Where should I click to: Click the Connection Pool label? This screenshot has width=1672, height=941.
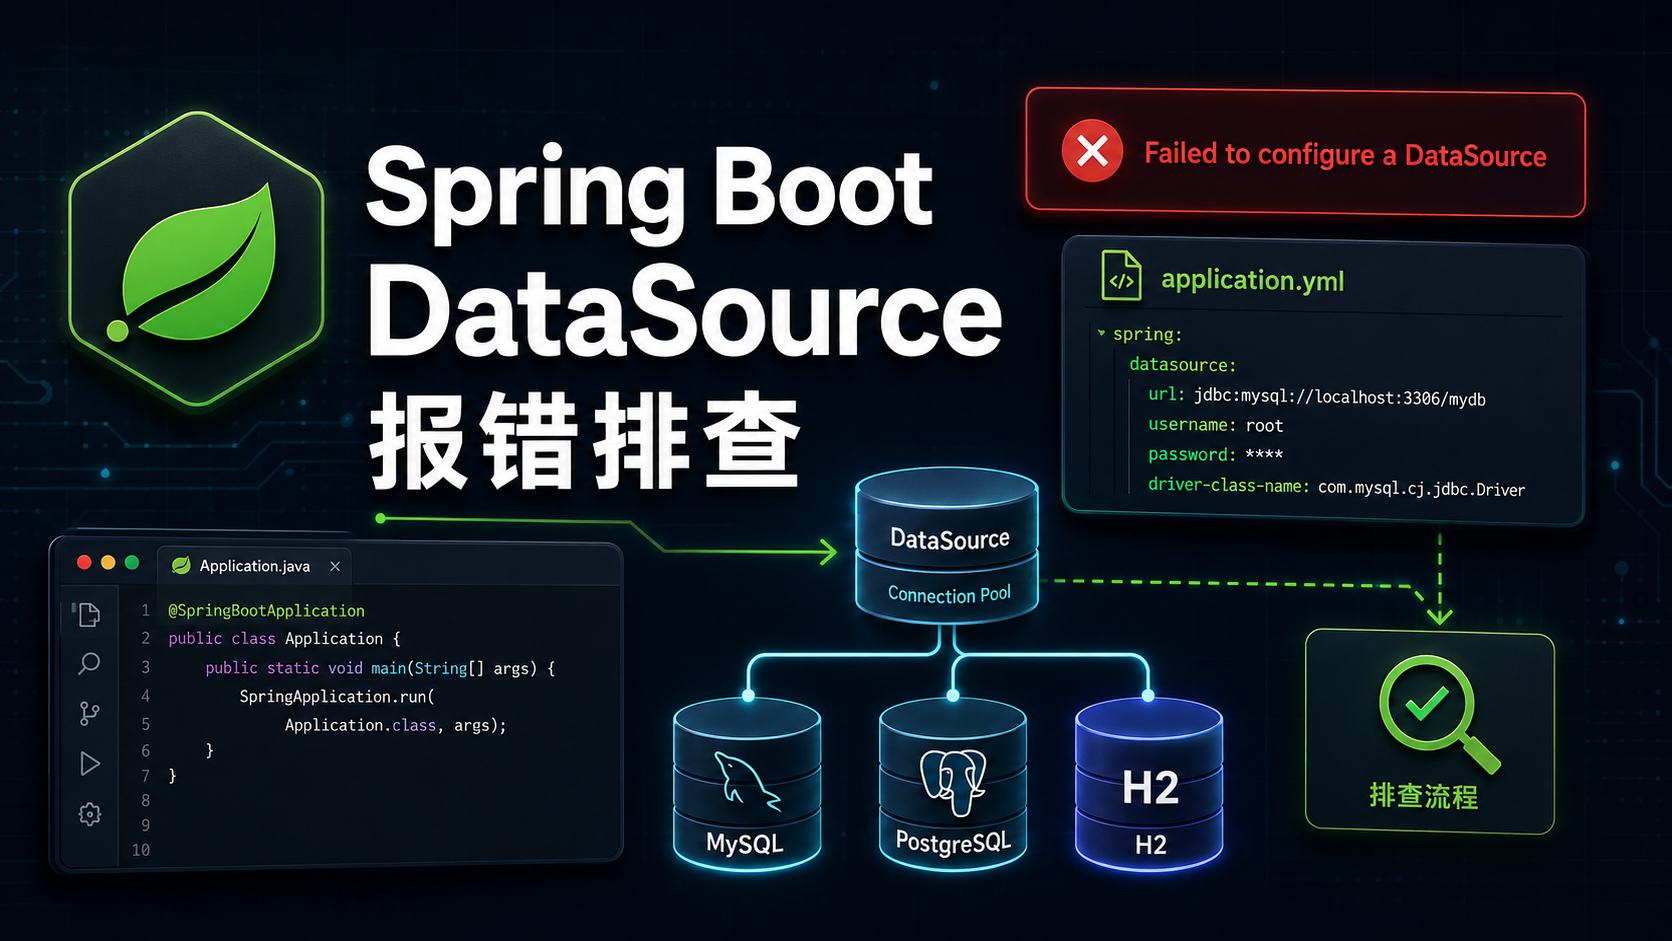click(x=949, y=595)
